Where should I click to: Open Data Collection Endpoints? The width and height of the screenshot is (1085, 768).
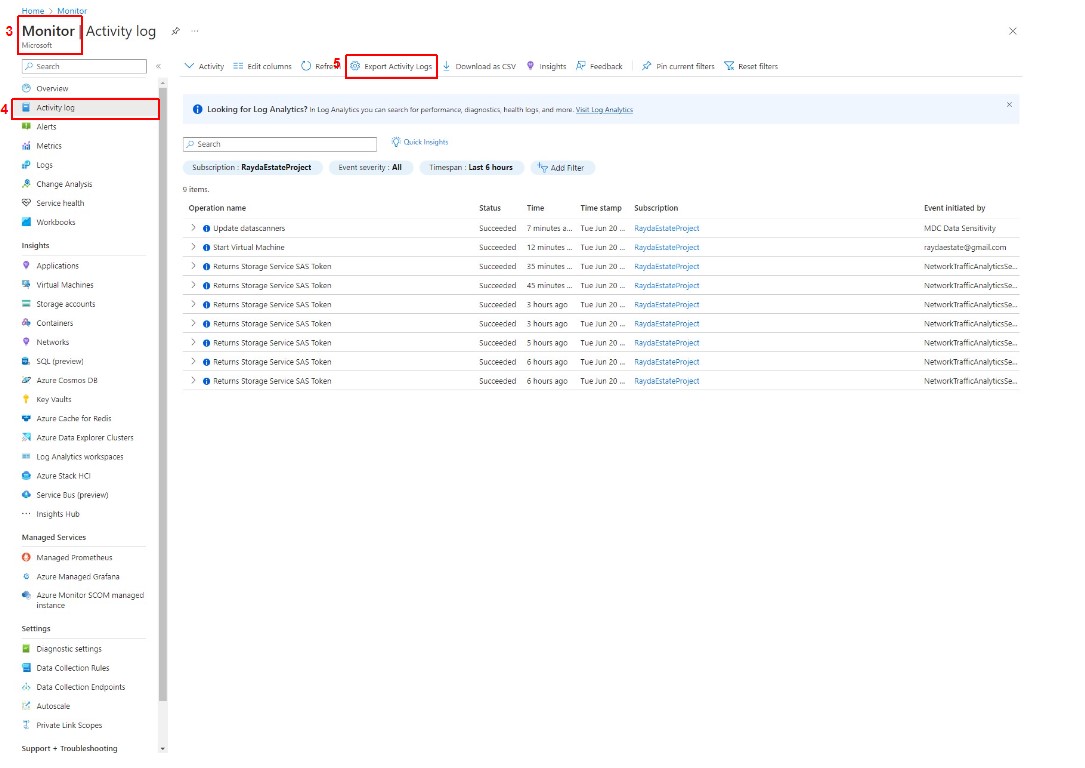click(80, 687)
